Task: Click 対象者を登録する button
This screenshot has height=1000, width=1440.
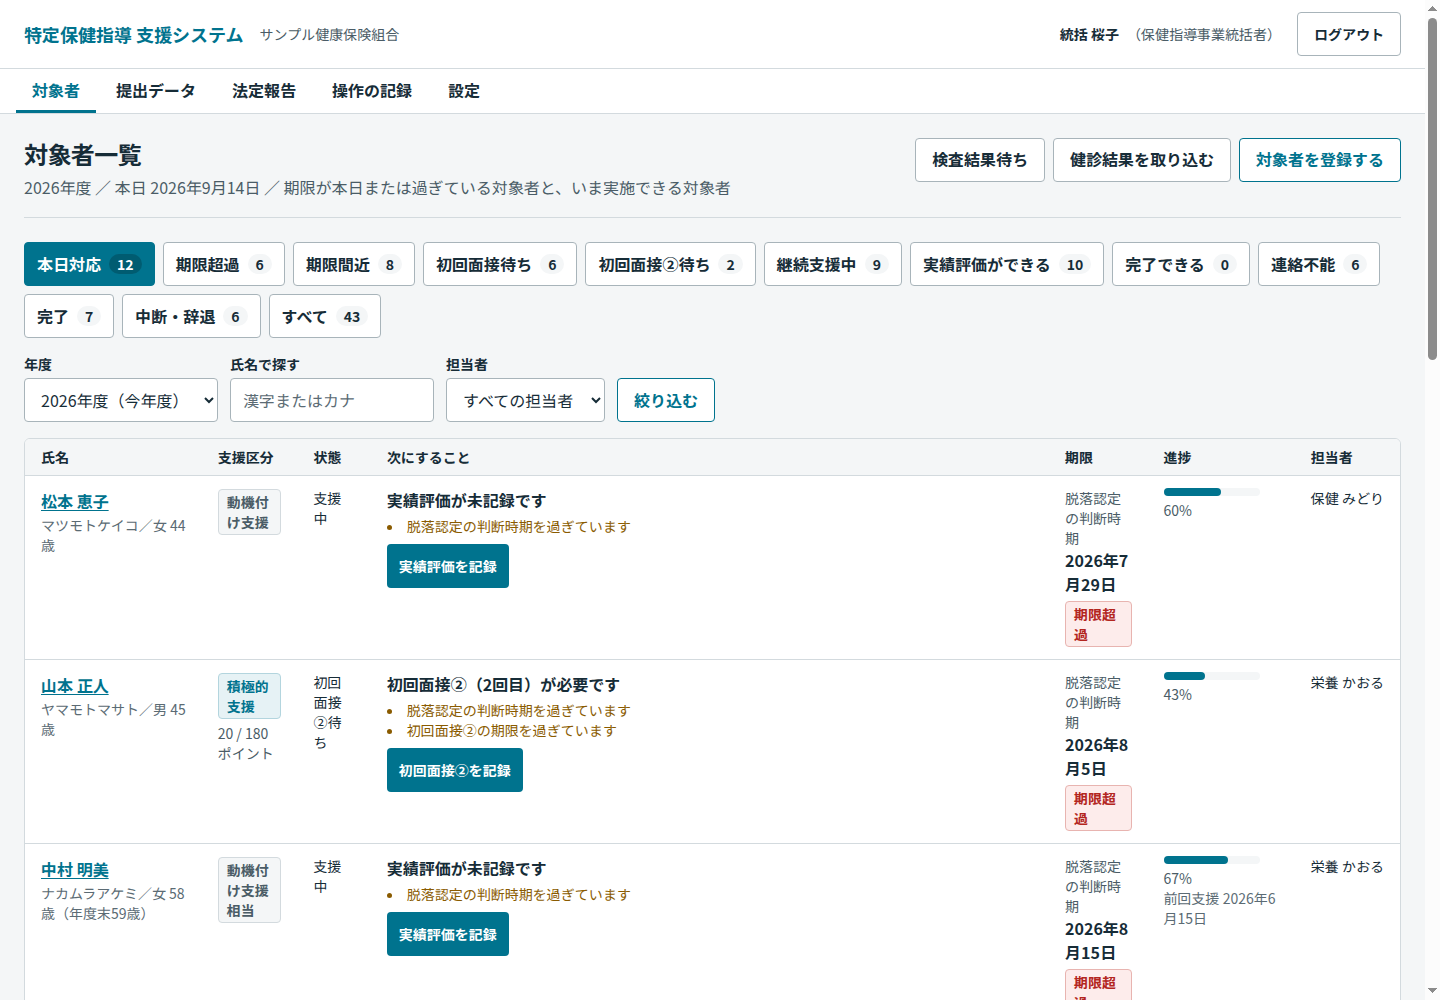Action: coord(1320,160)
